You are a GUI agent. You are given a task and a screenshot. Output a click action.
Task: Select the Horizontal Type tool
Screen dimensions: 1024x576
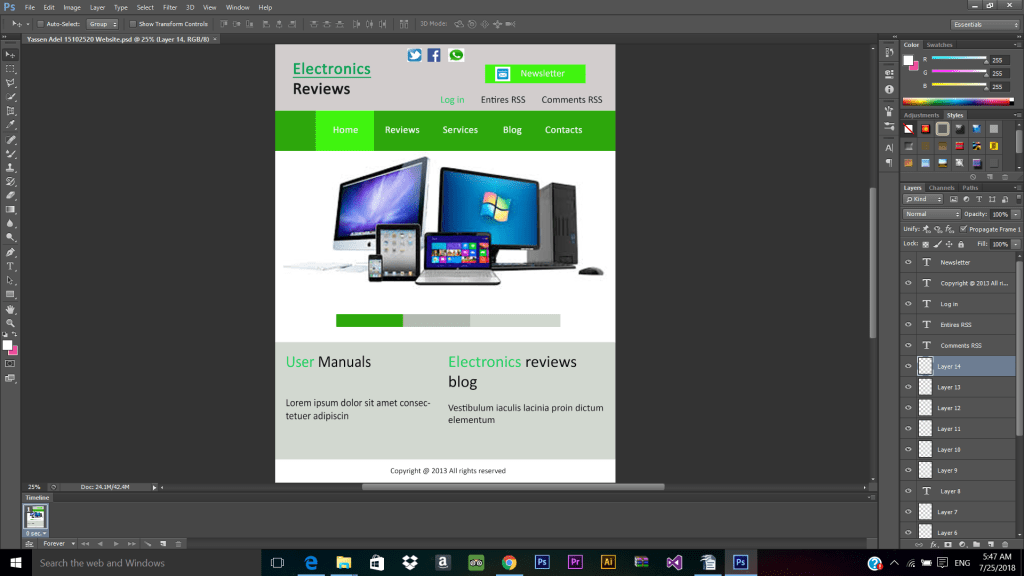11,266
